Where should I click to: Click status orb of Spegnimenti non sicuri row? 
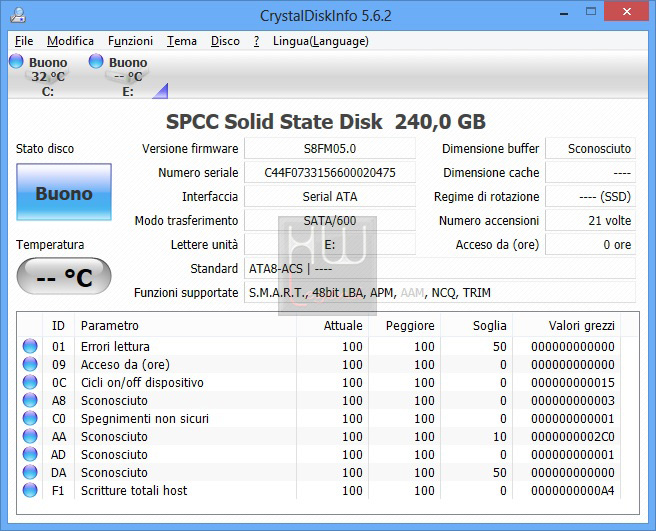coord(30,418)
